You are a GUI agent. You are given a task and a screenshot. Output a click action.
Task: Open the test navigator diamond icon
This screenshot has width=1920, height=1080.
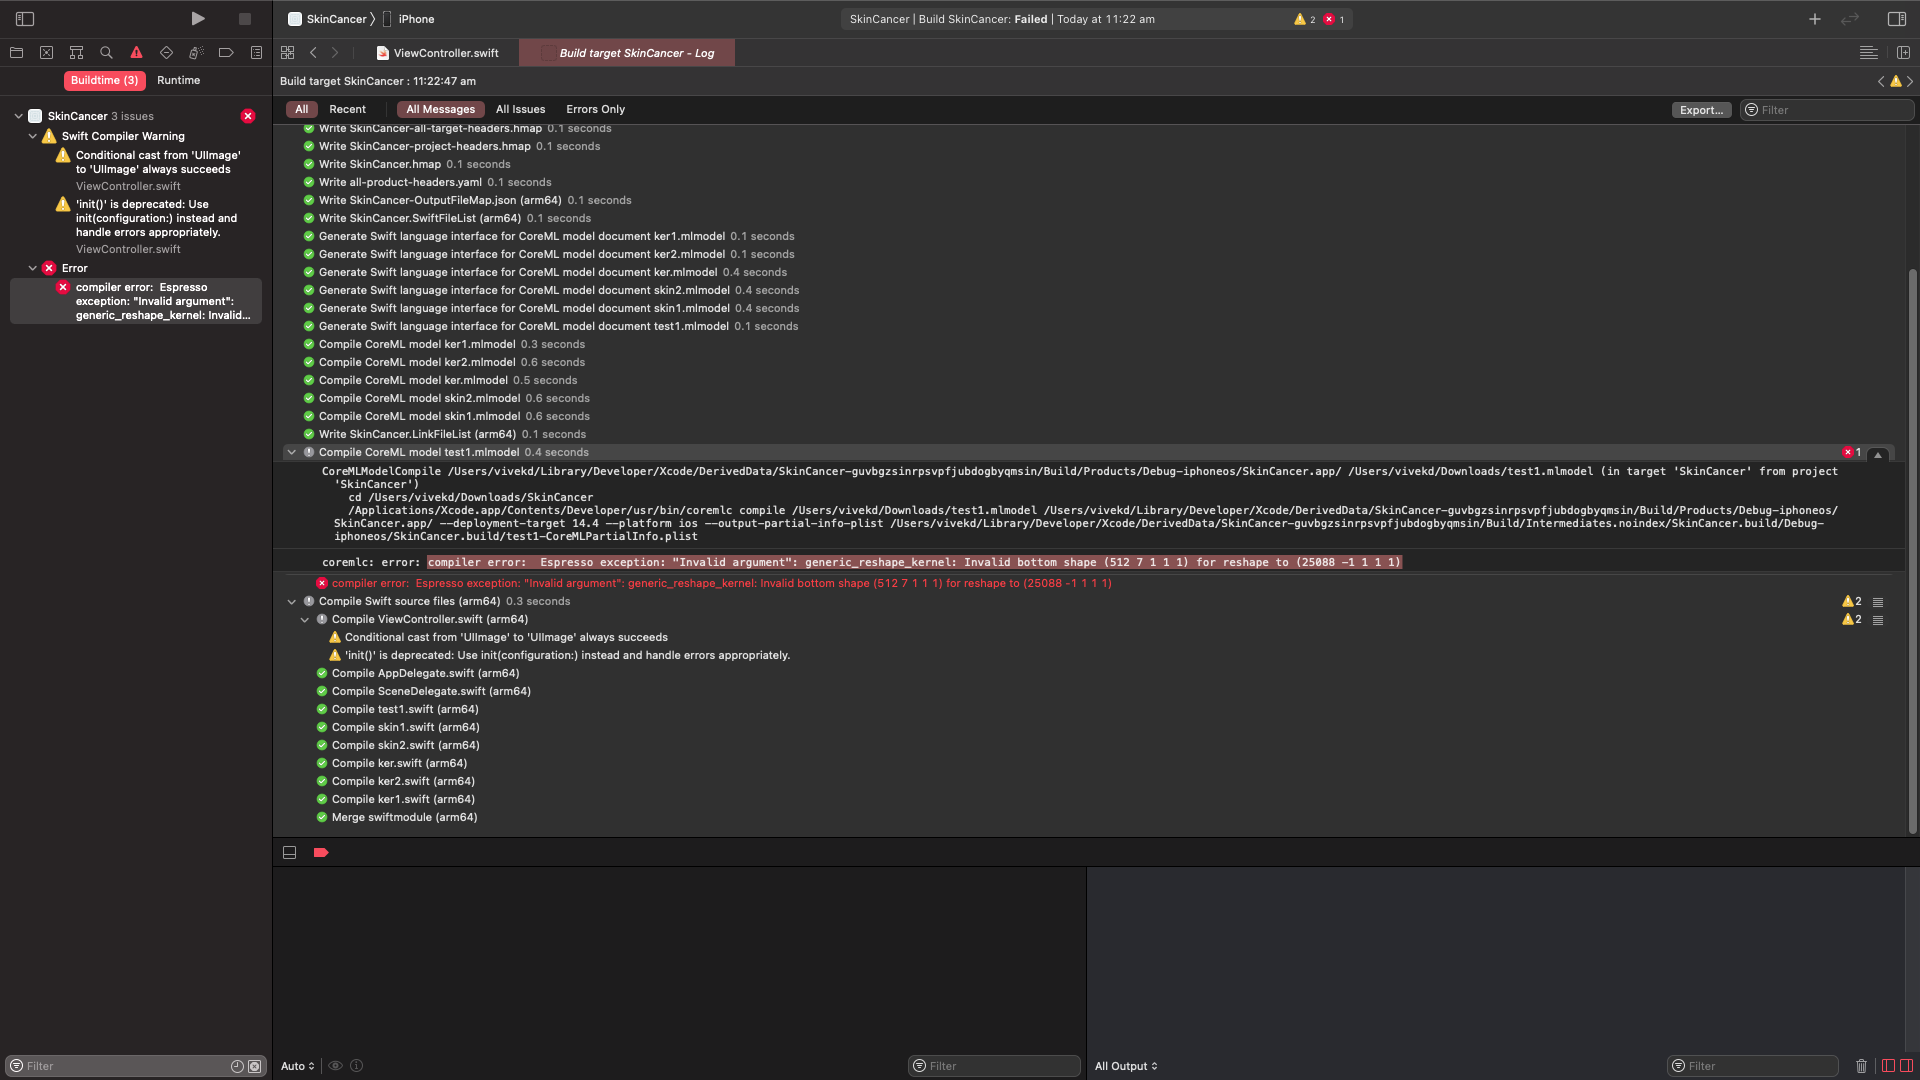coord(166,53)
